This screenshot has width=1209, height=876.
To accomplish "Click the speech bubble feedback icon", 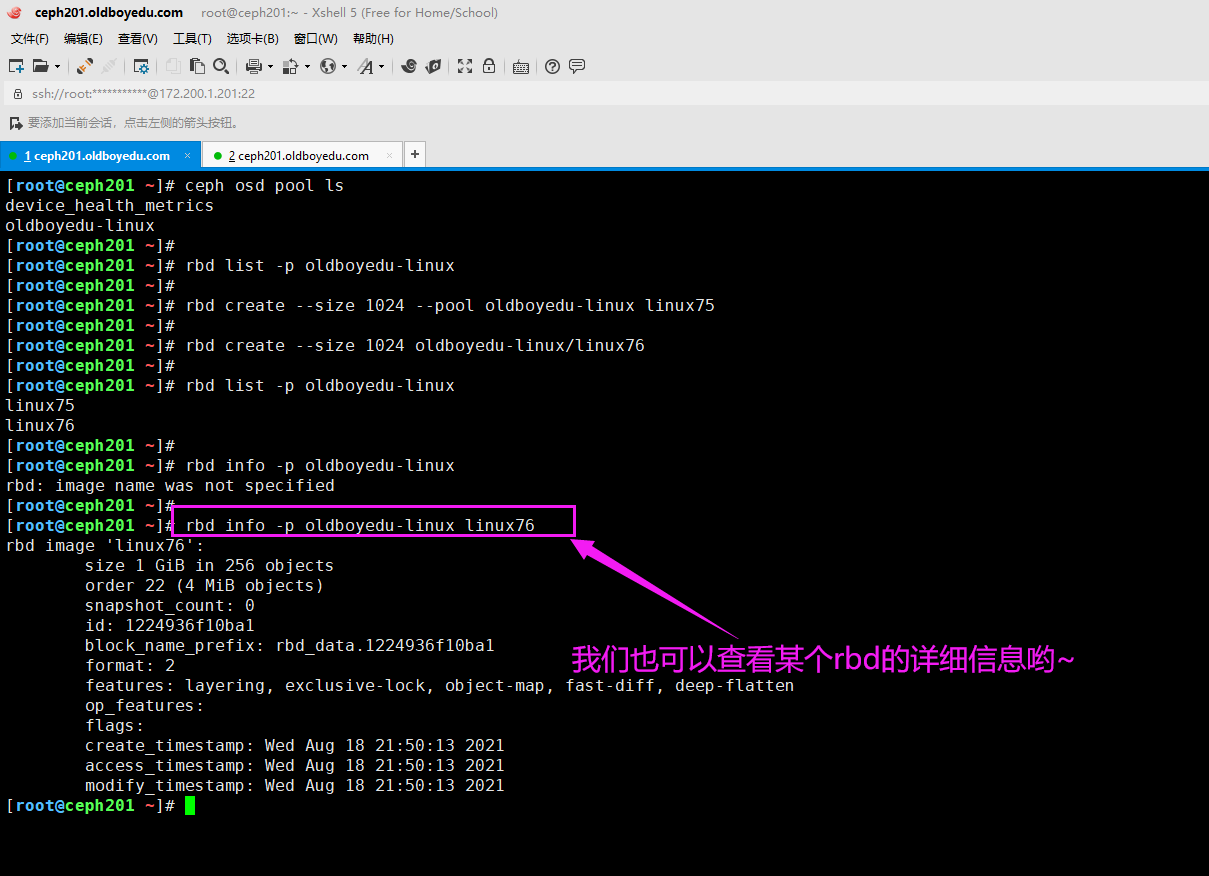I will pos(577,67).
